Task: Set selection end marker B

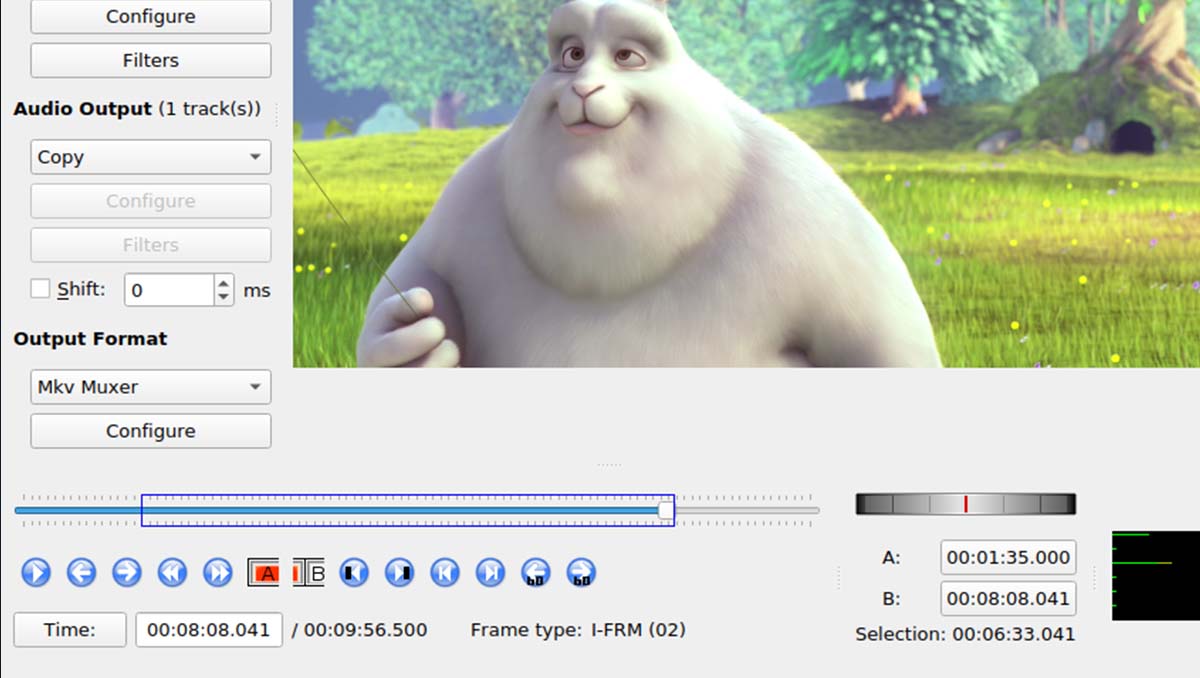Action: click(x=309, y=573)
